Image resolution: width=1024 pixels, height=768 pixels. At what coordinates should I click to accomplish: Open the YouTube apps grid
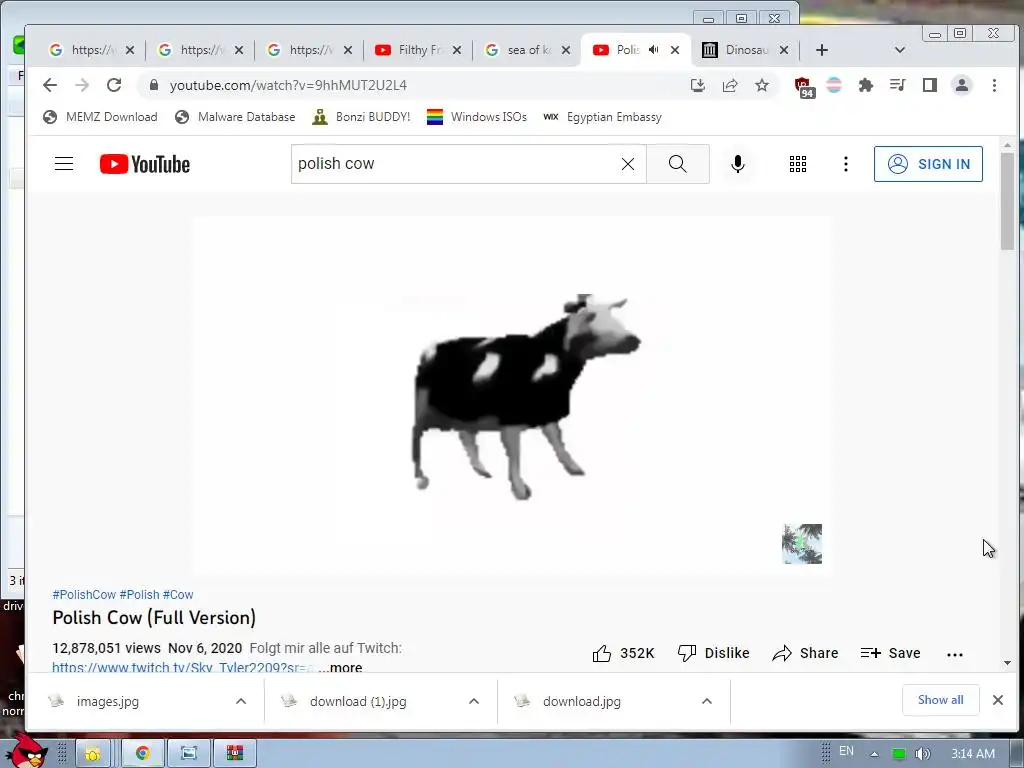coord(797,164)
